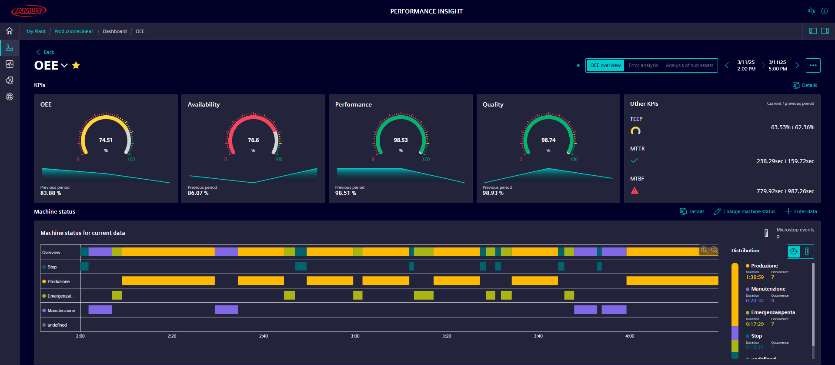
Task: Open the active dashboard sidebar icon
Action: [x=10, y=47]
